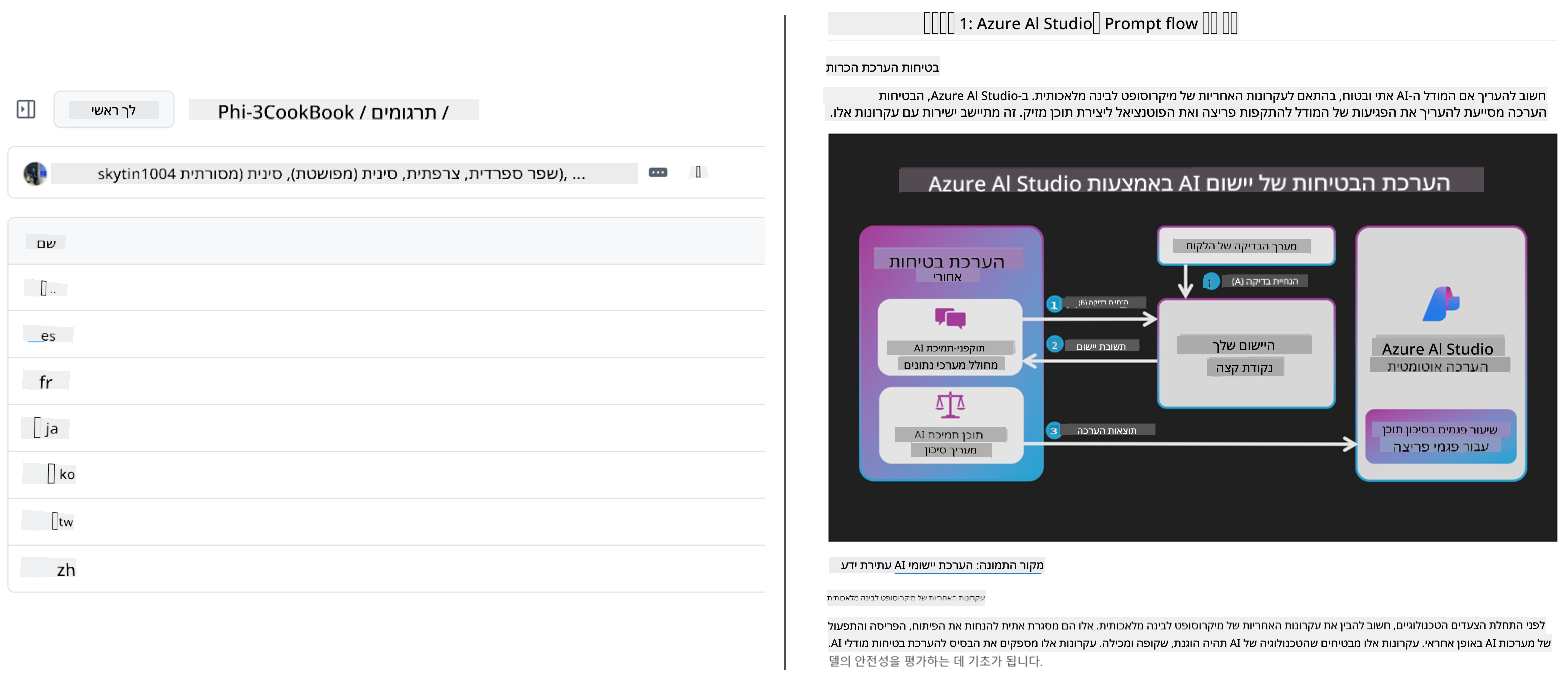Open the skytin1004 user avatar
1566x681 pixels.
pyautogui.click(x=36, y=173)
